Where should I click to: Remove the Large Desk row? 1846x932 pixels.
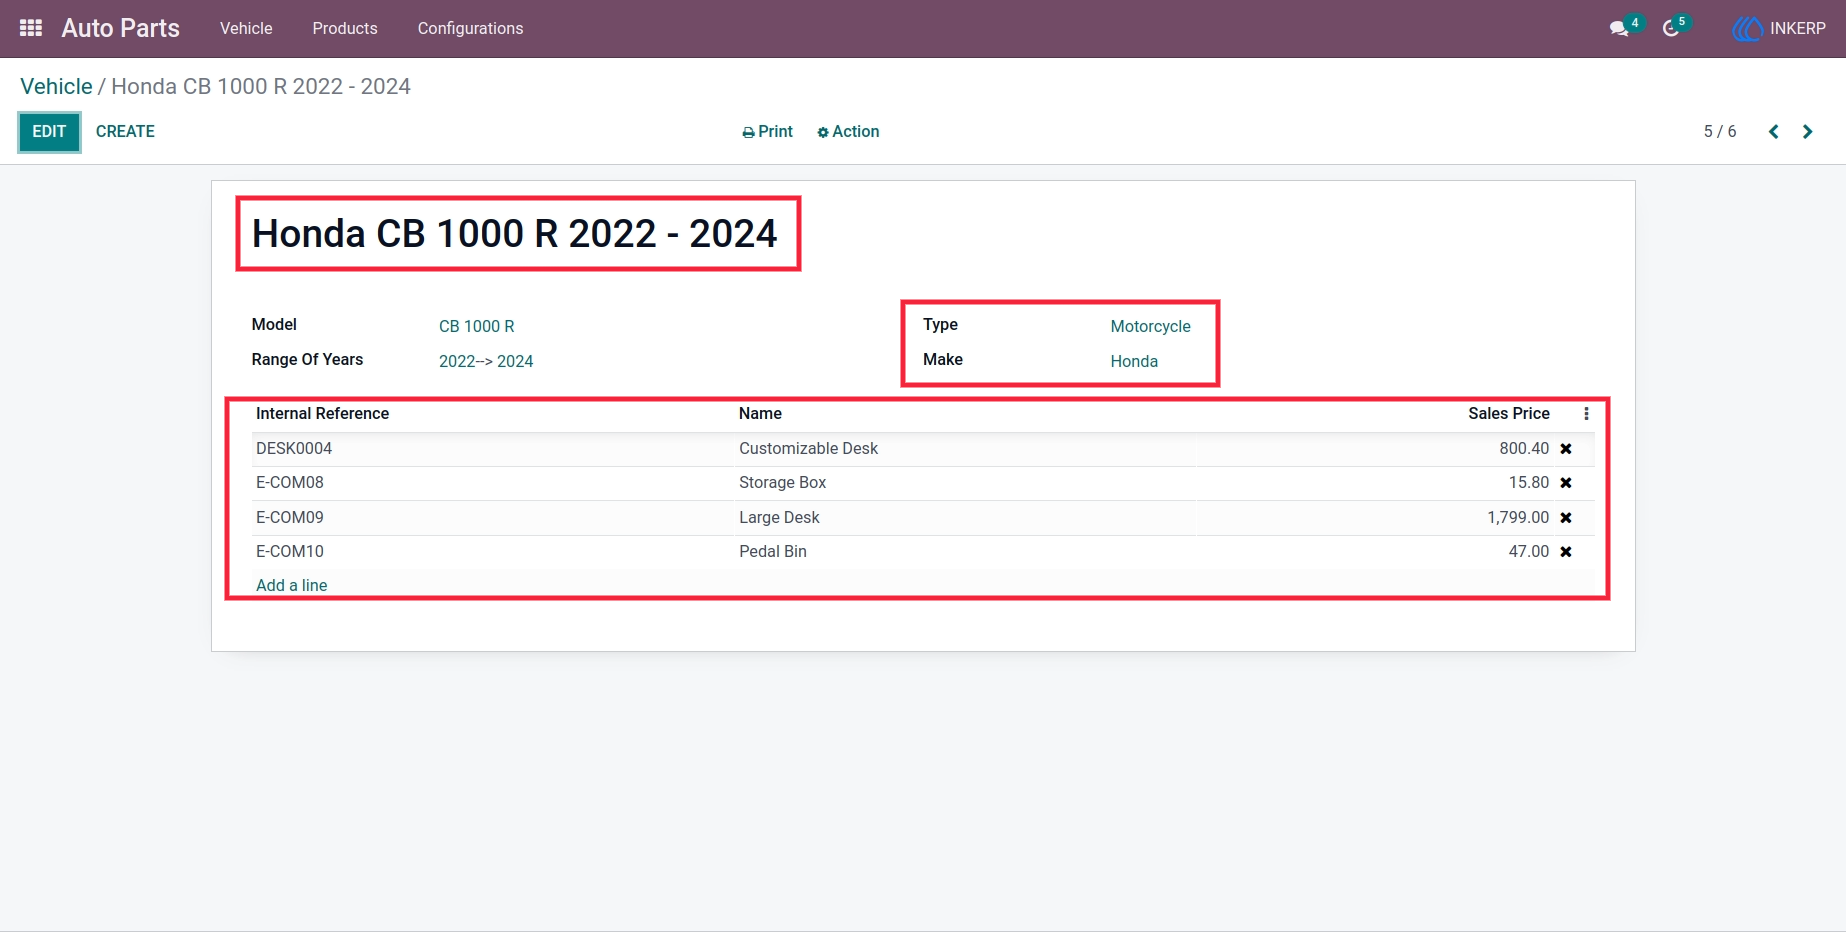[1566, 518]
